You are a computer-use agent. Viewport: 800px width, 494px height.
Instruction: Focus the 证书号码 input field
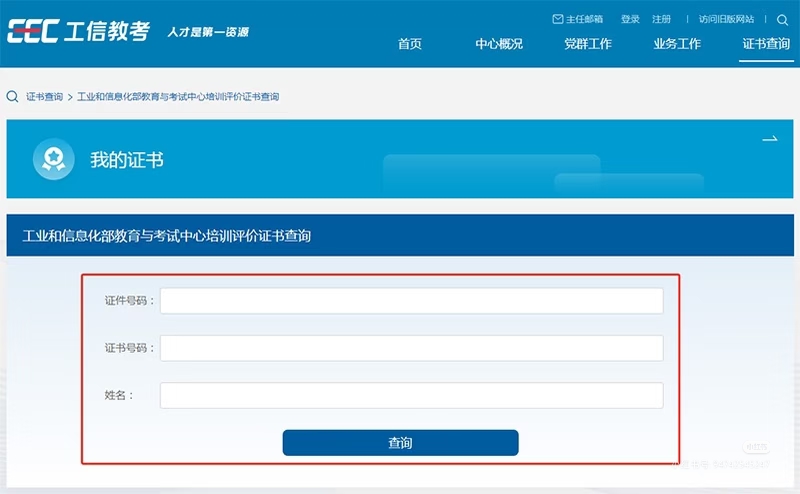tap(411, 348)
